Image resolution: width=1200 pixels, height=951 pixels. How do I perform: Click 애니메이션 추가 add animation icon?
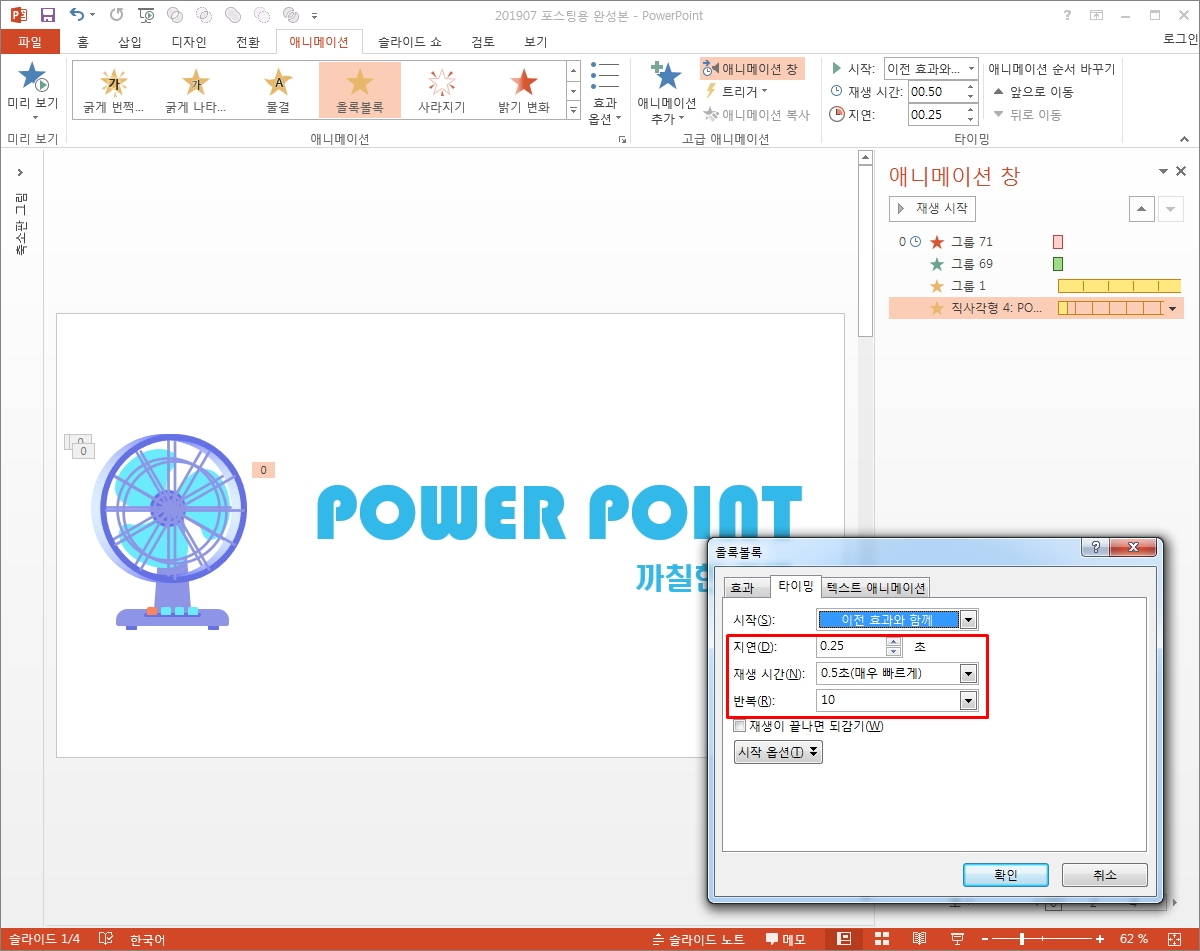666,92
